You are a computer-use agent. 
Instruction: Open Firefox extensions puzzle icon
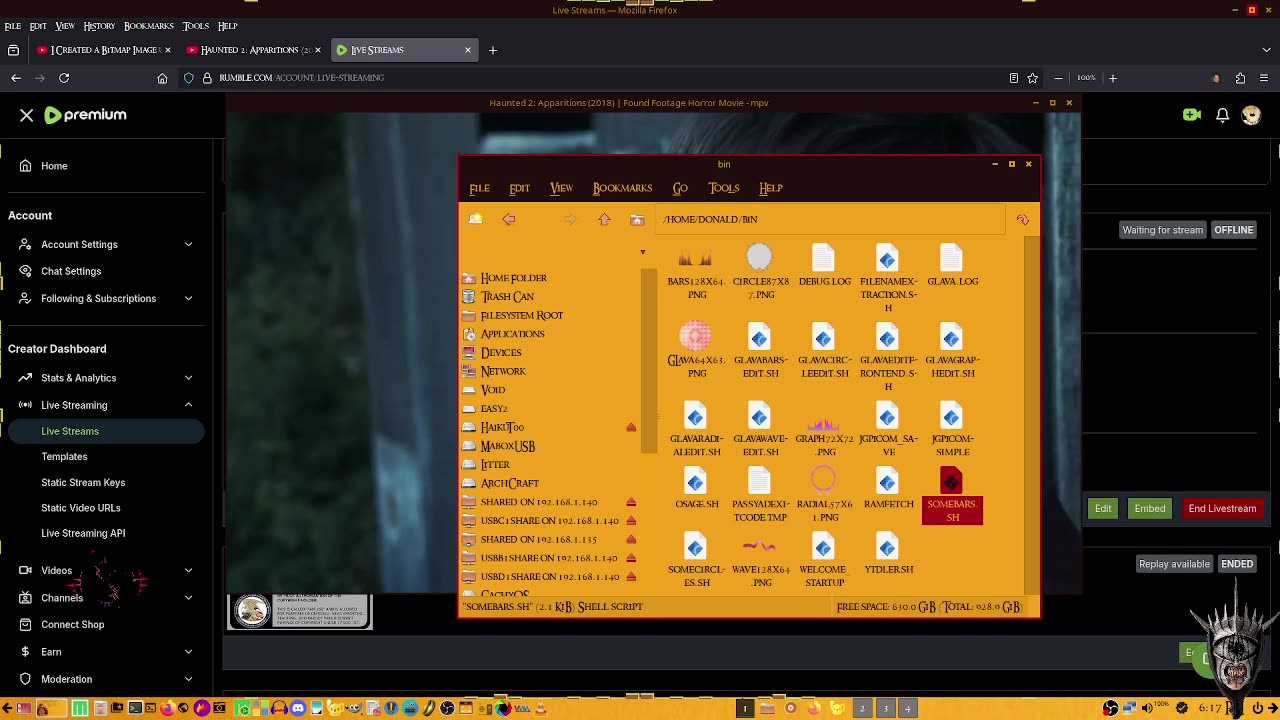[x=1240, y=78]
